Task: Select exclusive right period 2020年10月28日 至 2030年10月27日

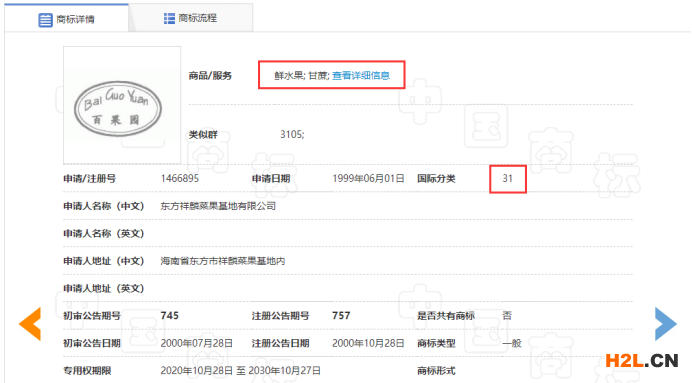Action: tap(241, 371)
